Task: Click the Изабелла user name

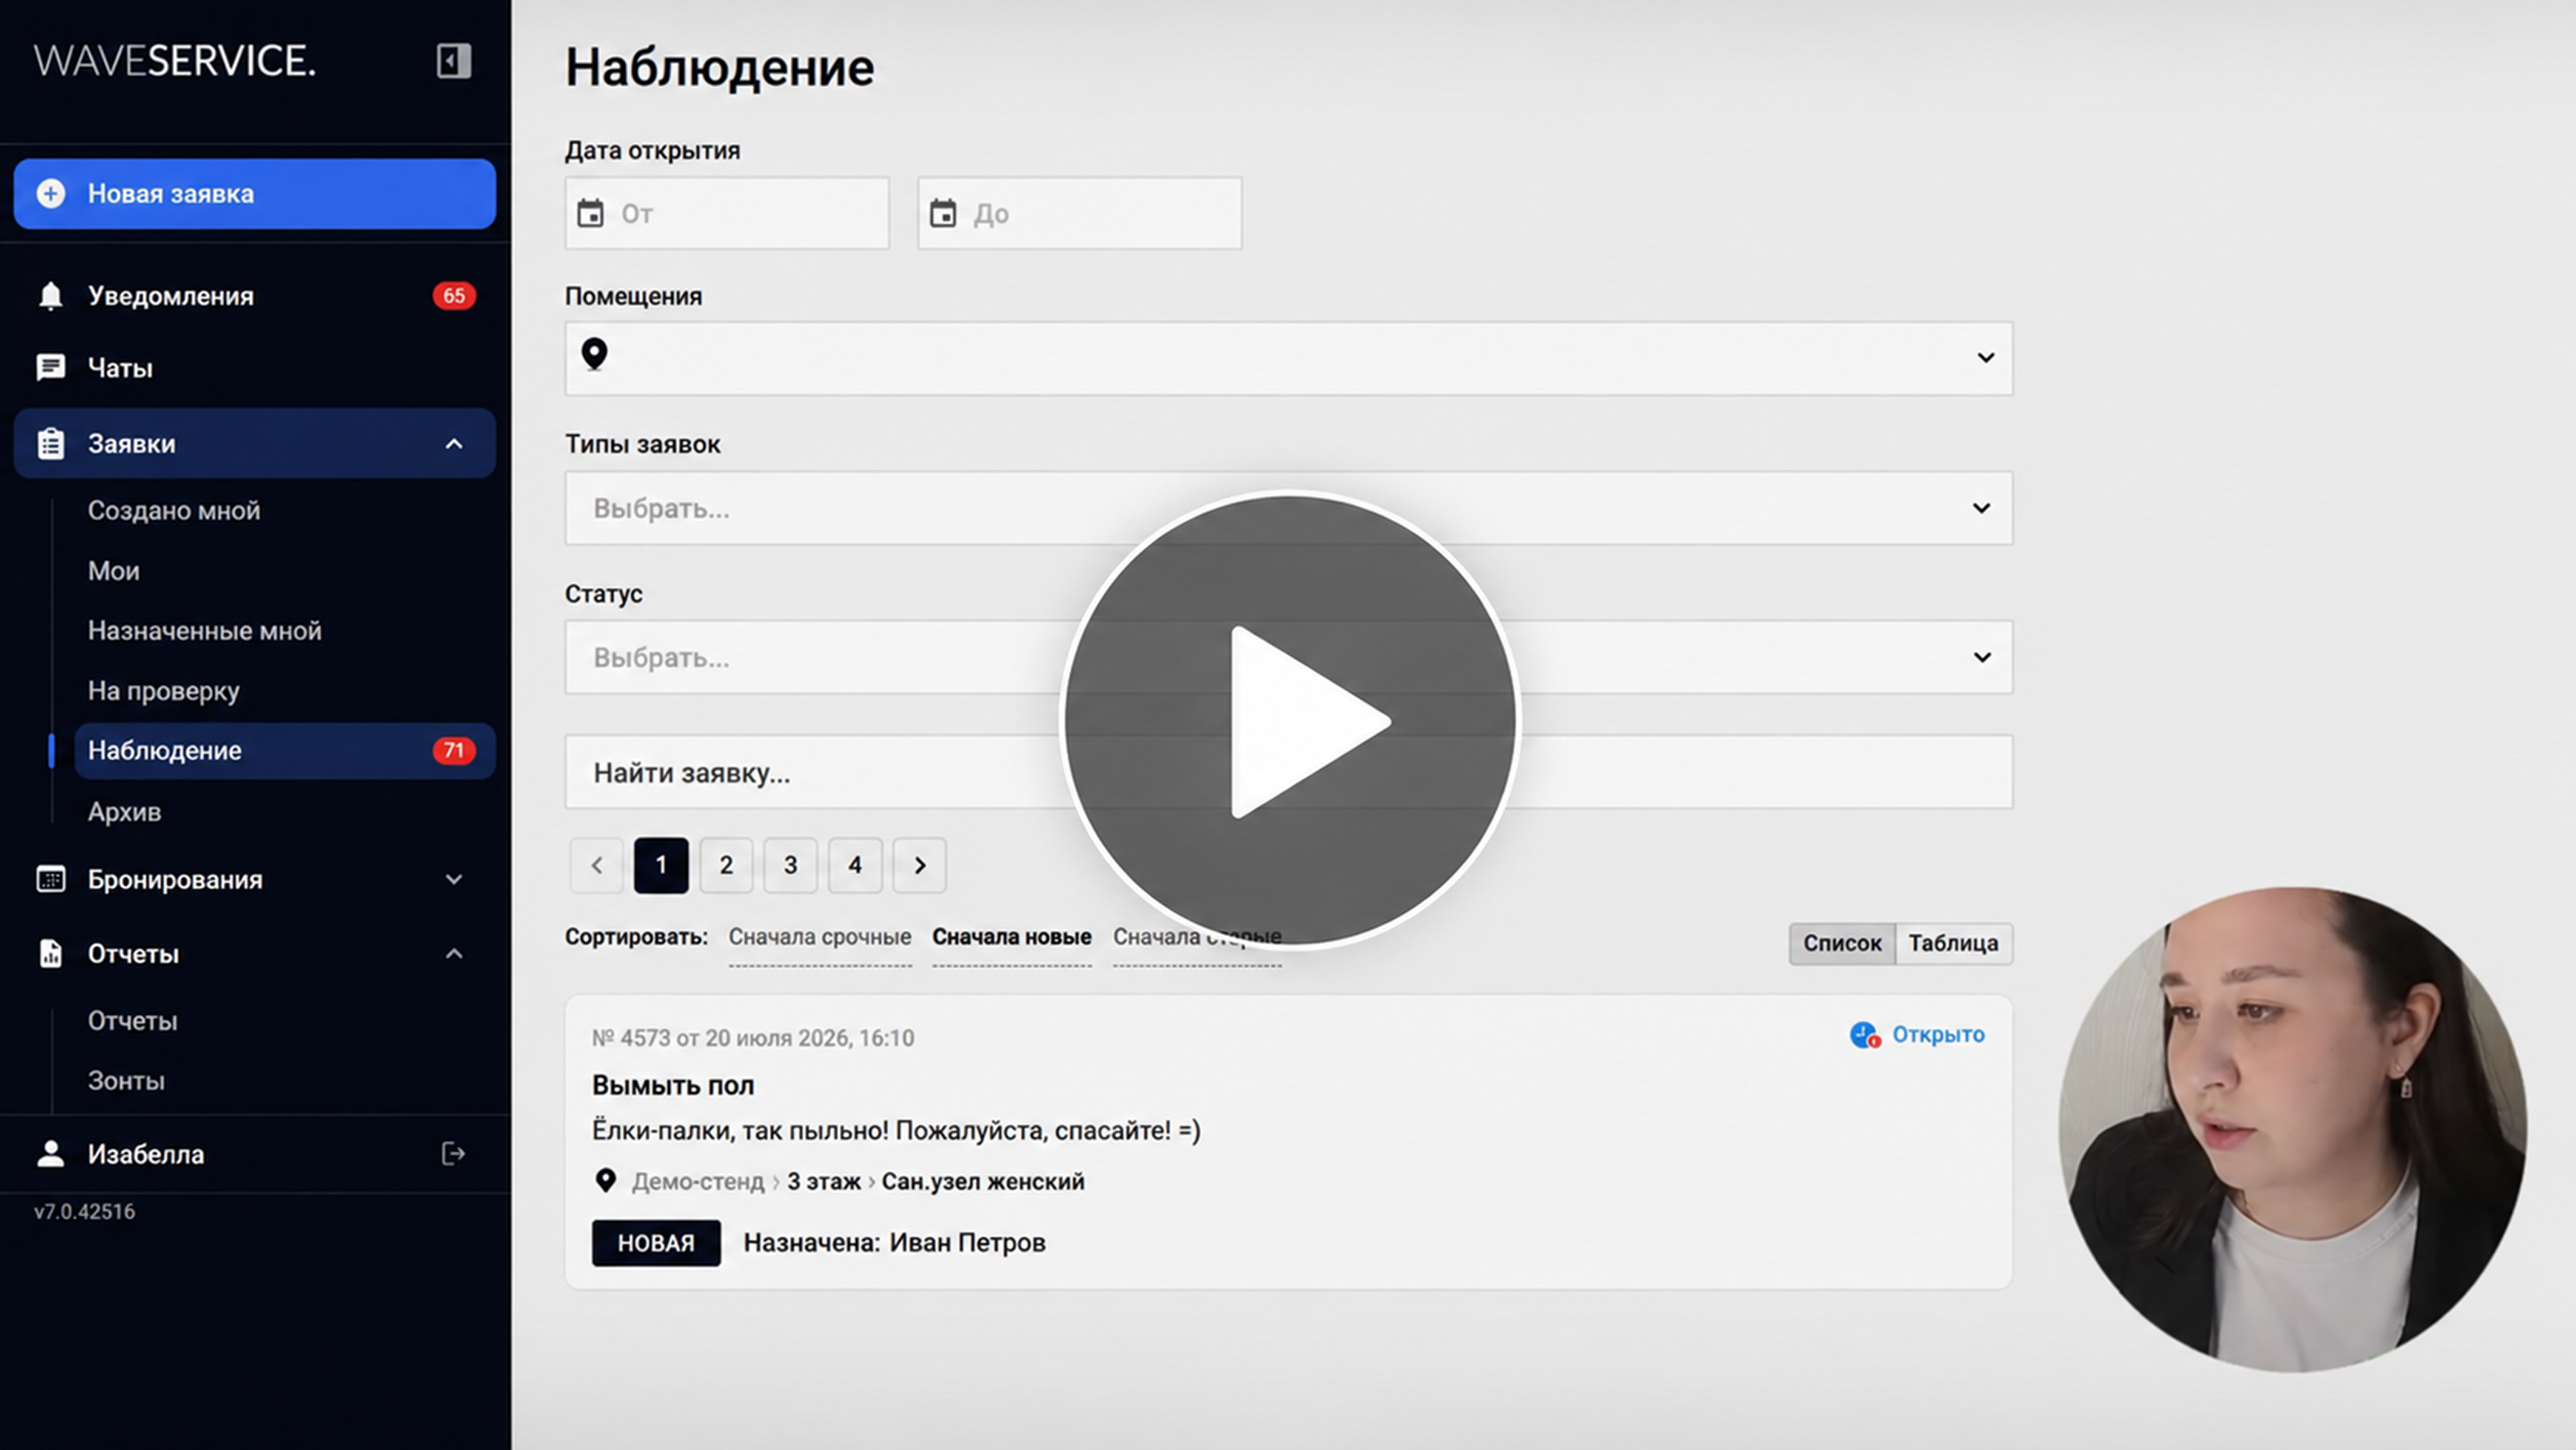Action: (146, 1154)
